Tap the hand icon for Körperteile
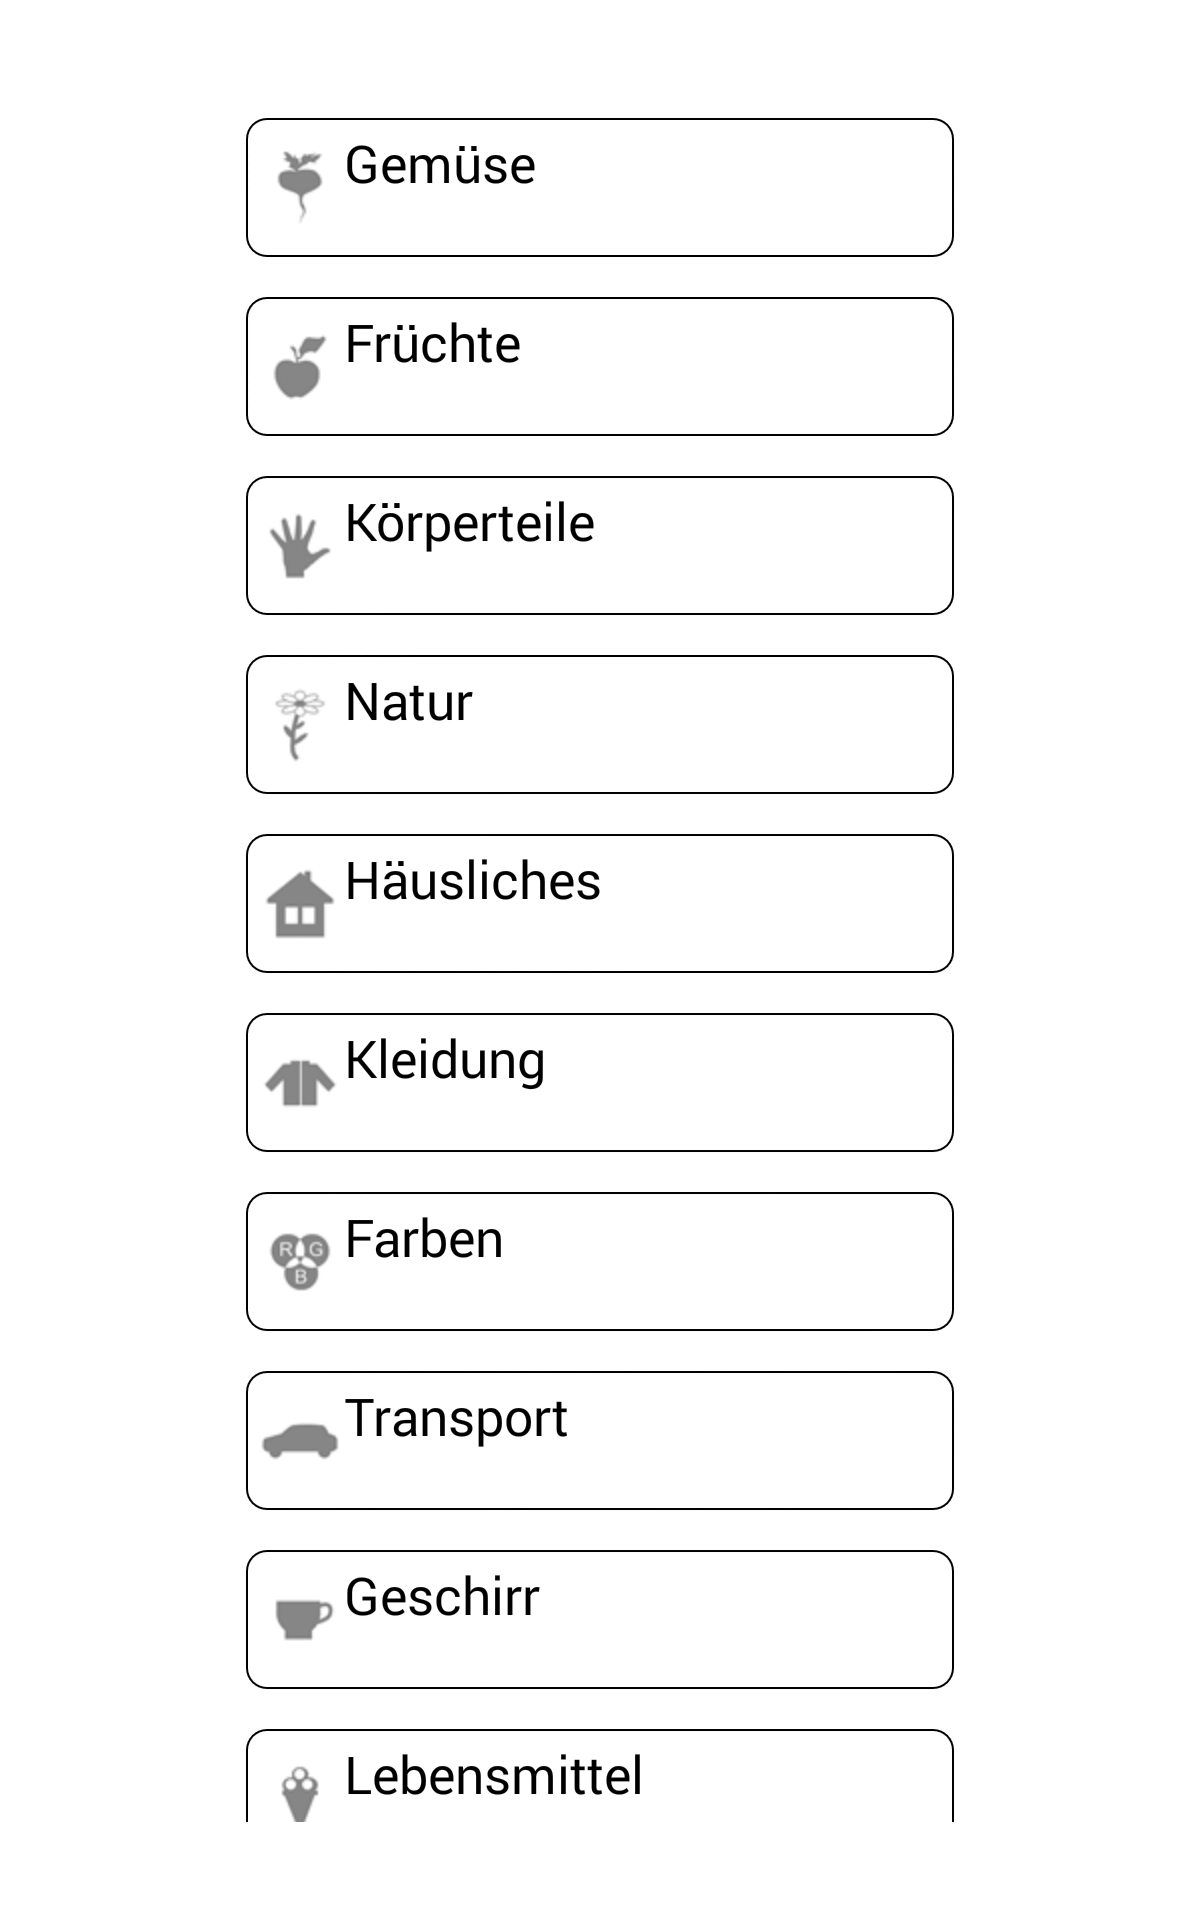Image resolution: width=1200 pixels, height=1920 pixels. point(299,546)
